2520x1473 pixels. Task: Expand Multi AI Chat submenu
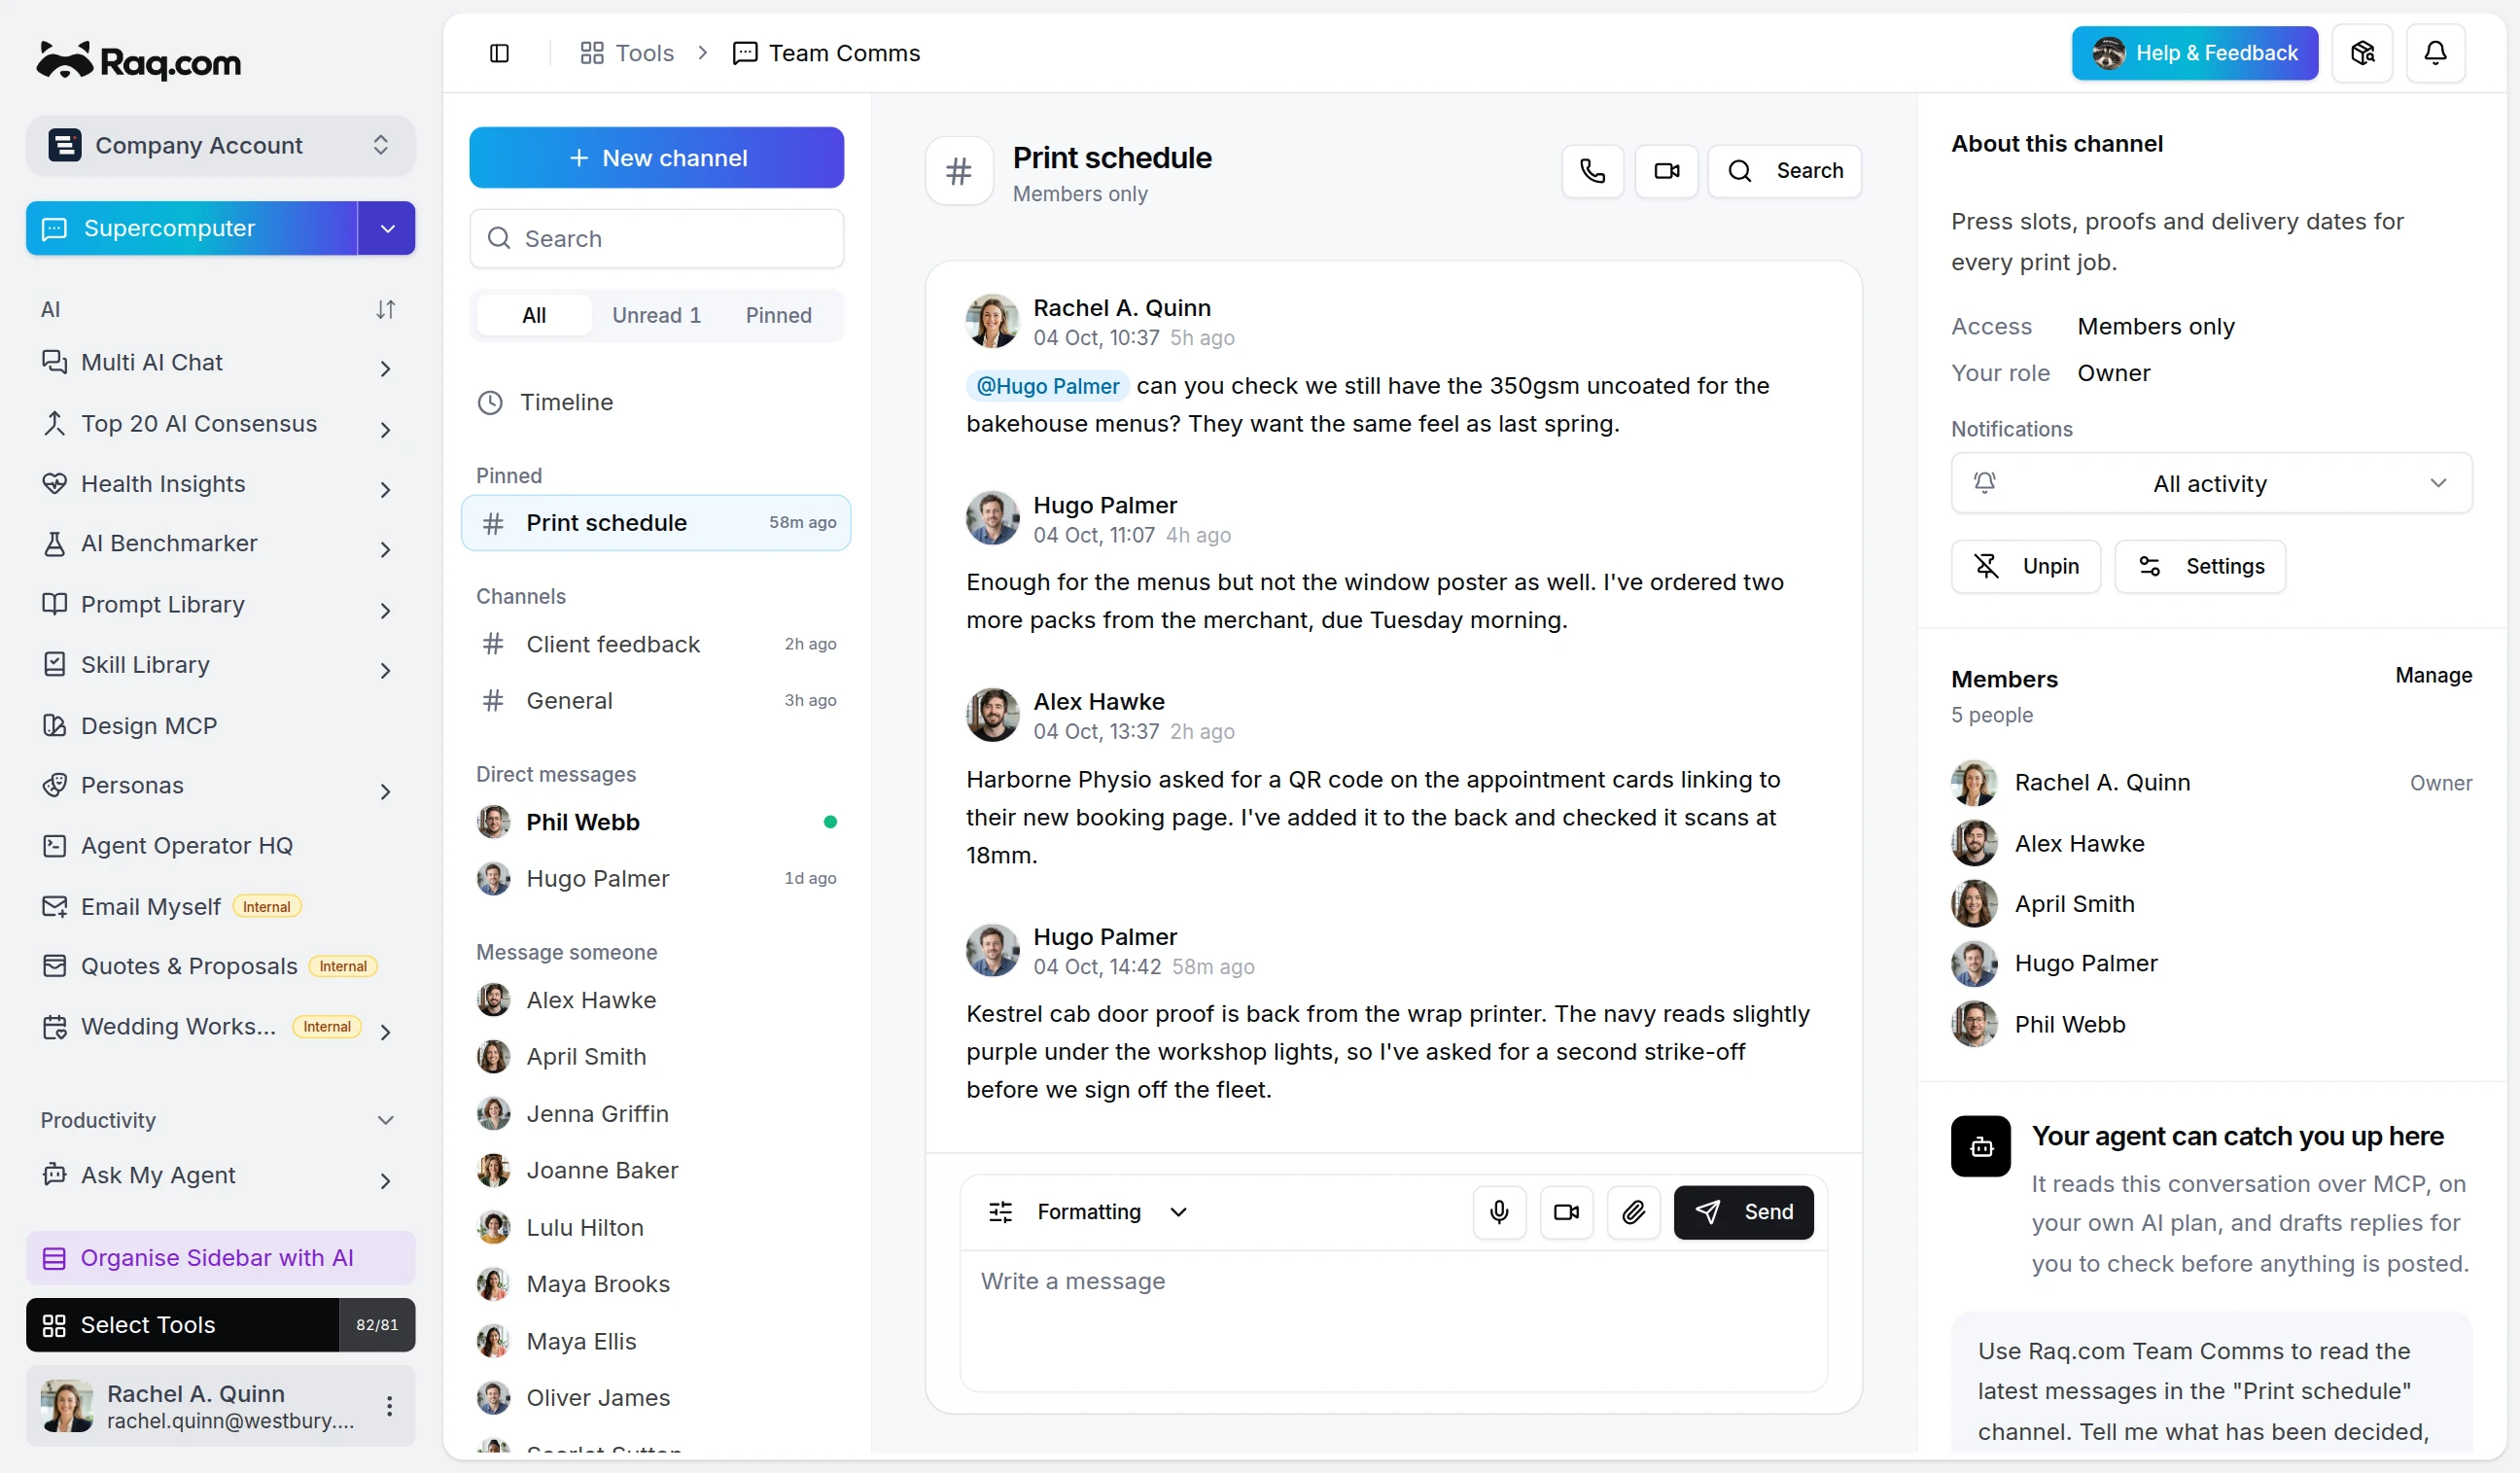(x=385, y=369)
